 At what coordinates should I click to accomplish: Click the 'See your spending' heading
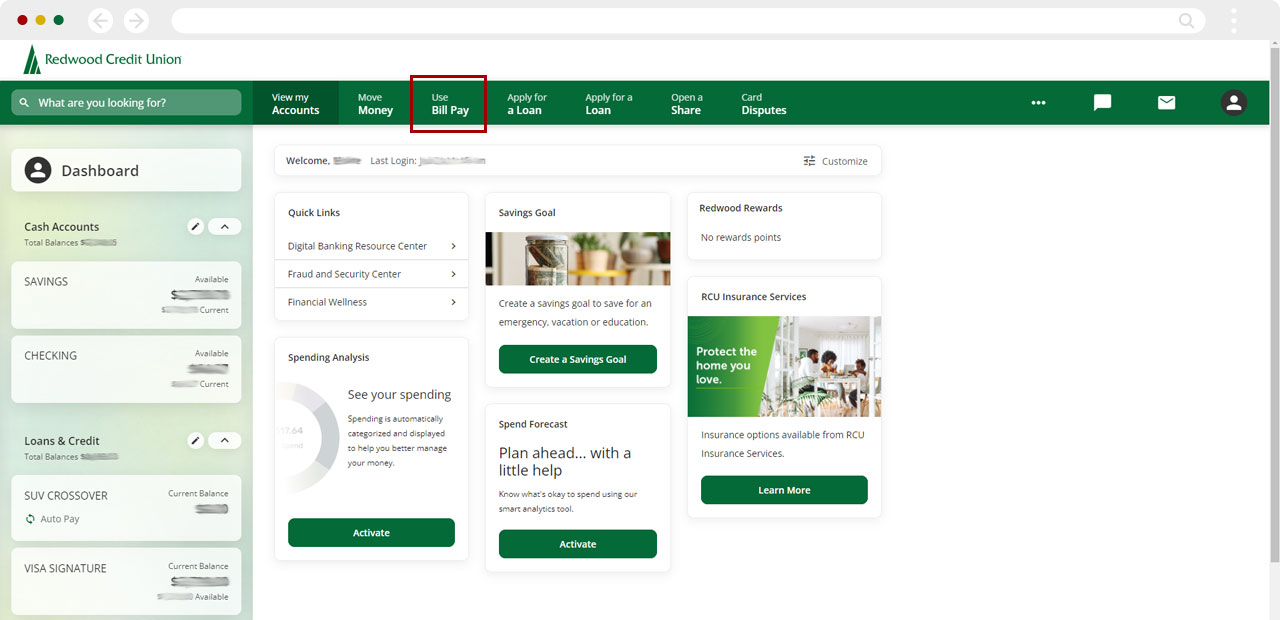coord(400,395)
